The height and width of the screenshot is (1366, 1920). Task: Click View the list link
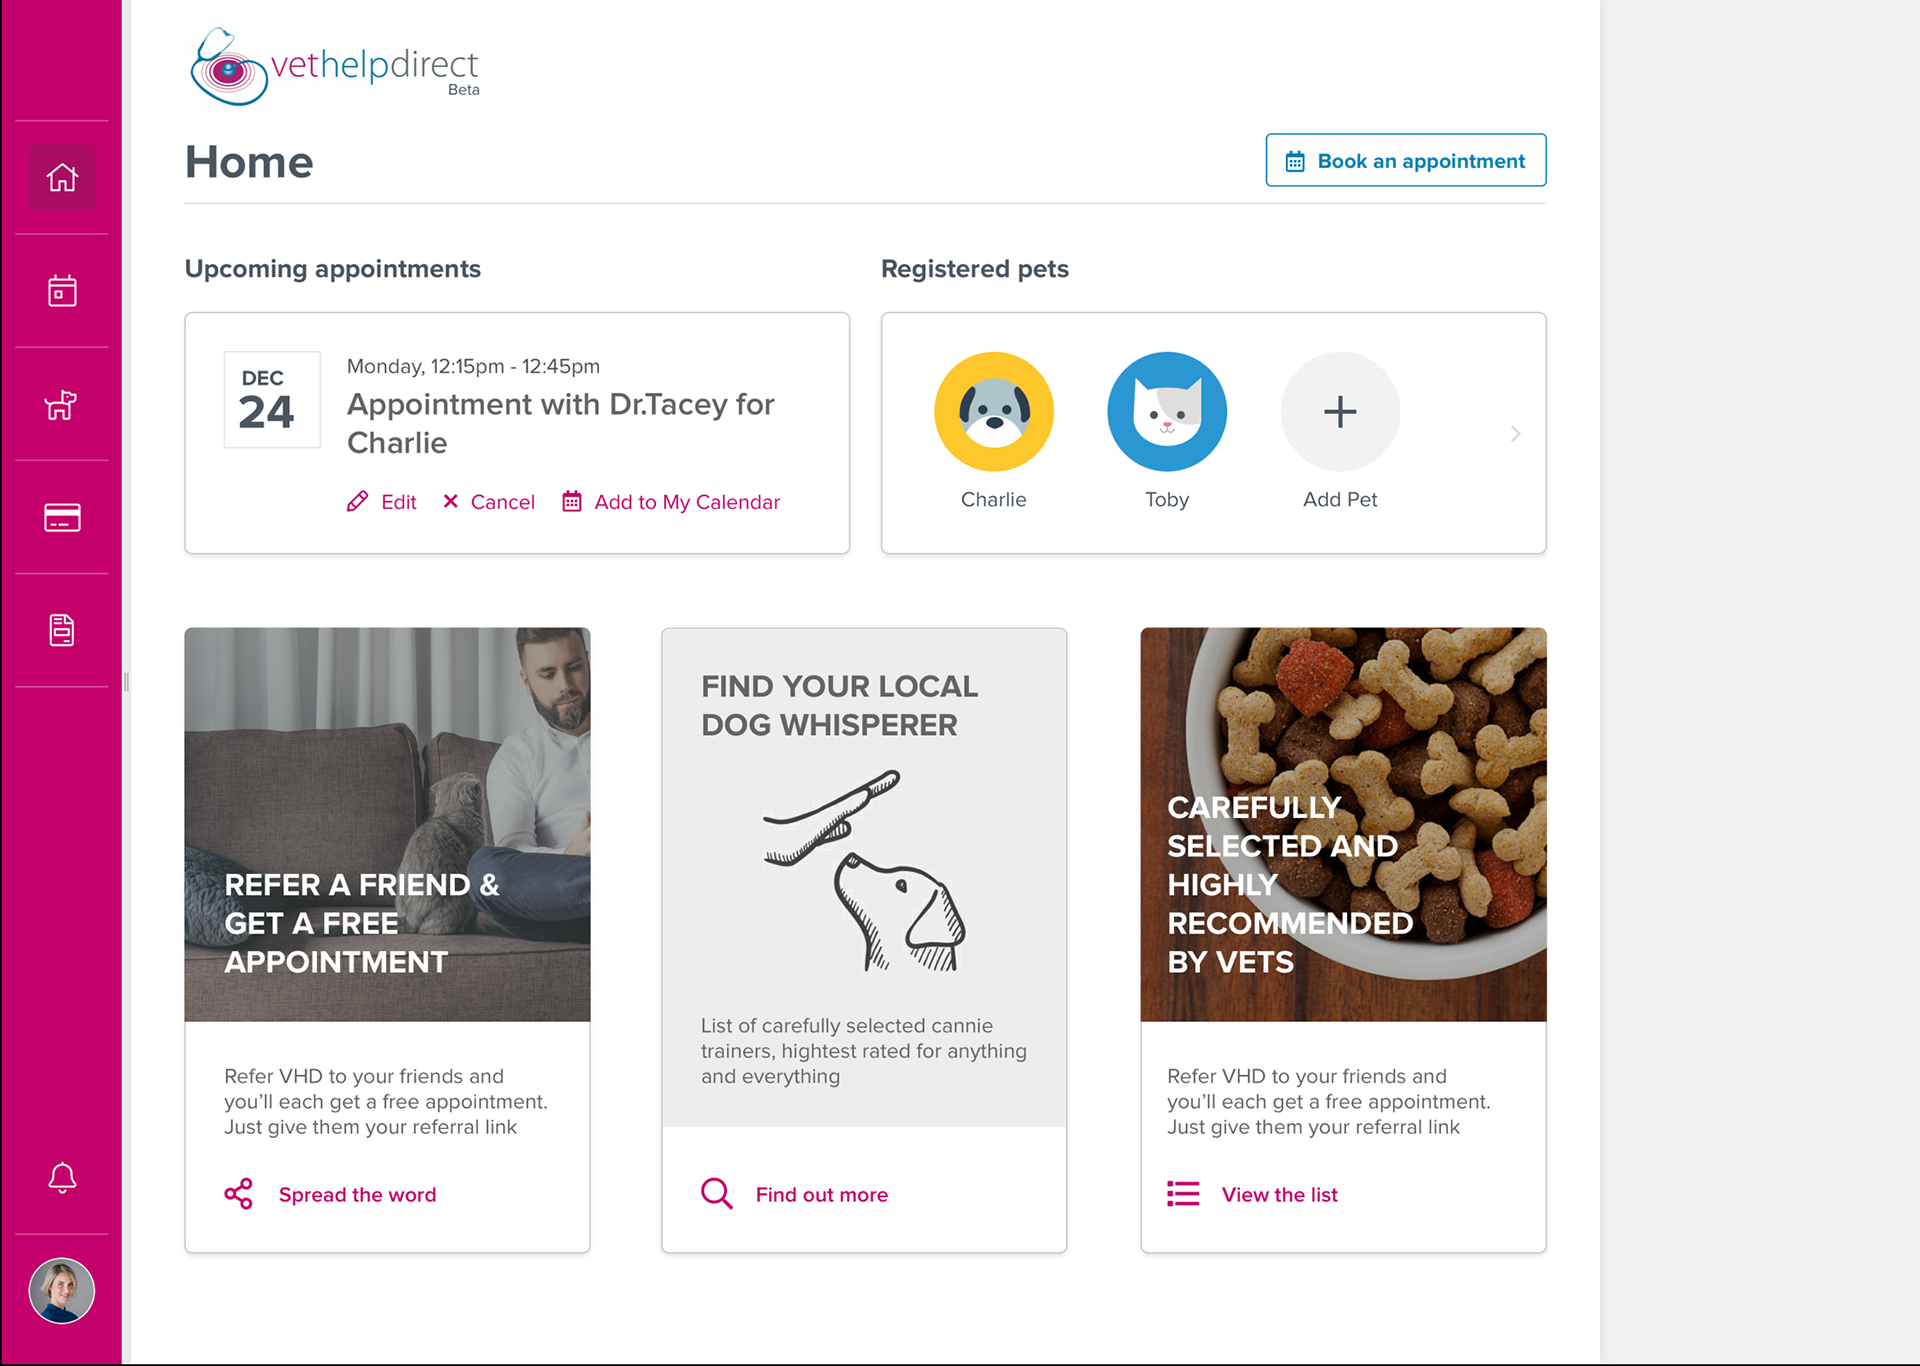click(x=1279, y=1195)
